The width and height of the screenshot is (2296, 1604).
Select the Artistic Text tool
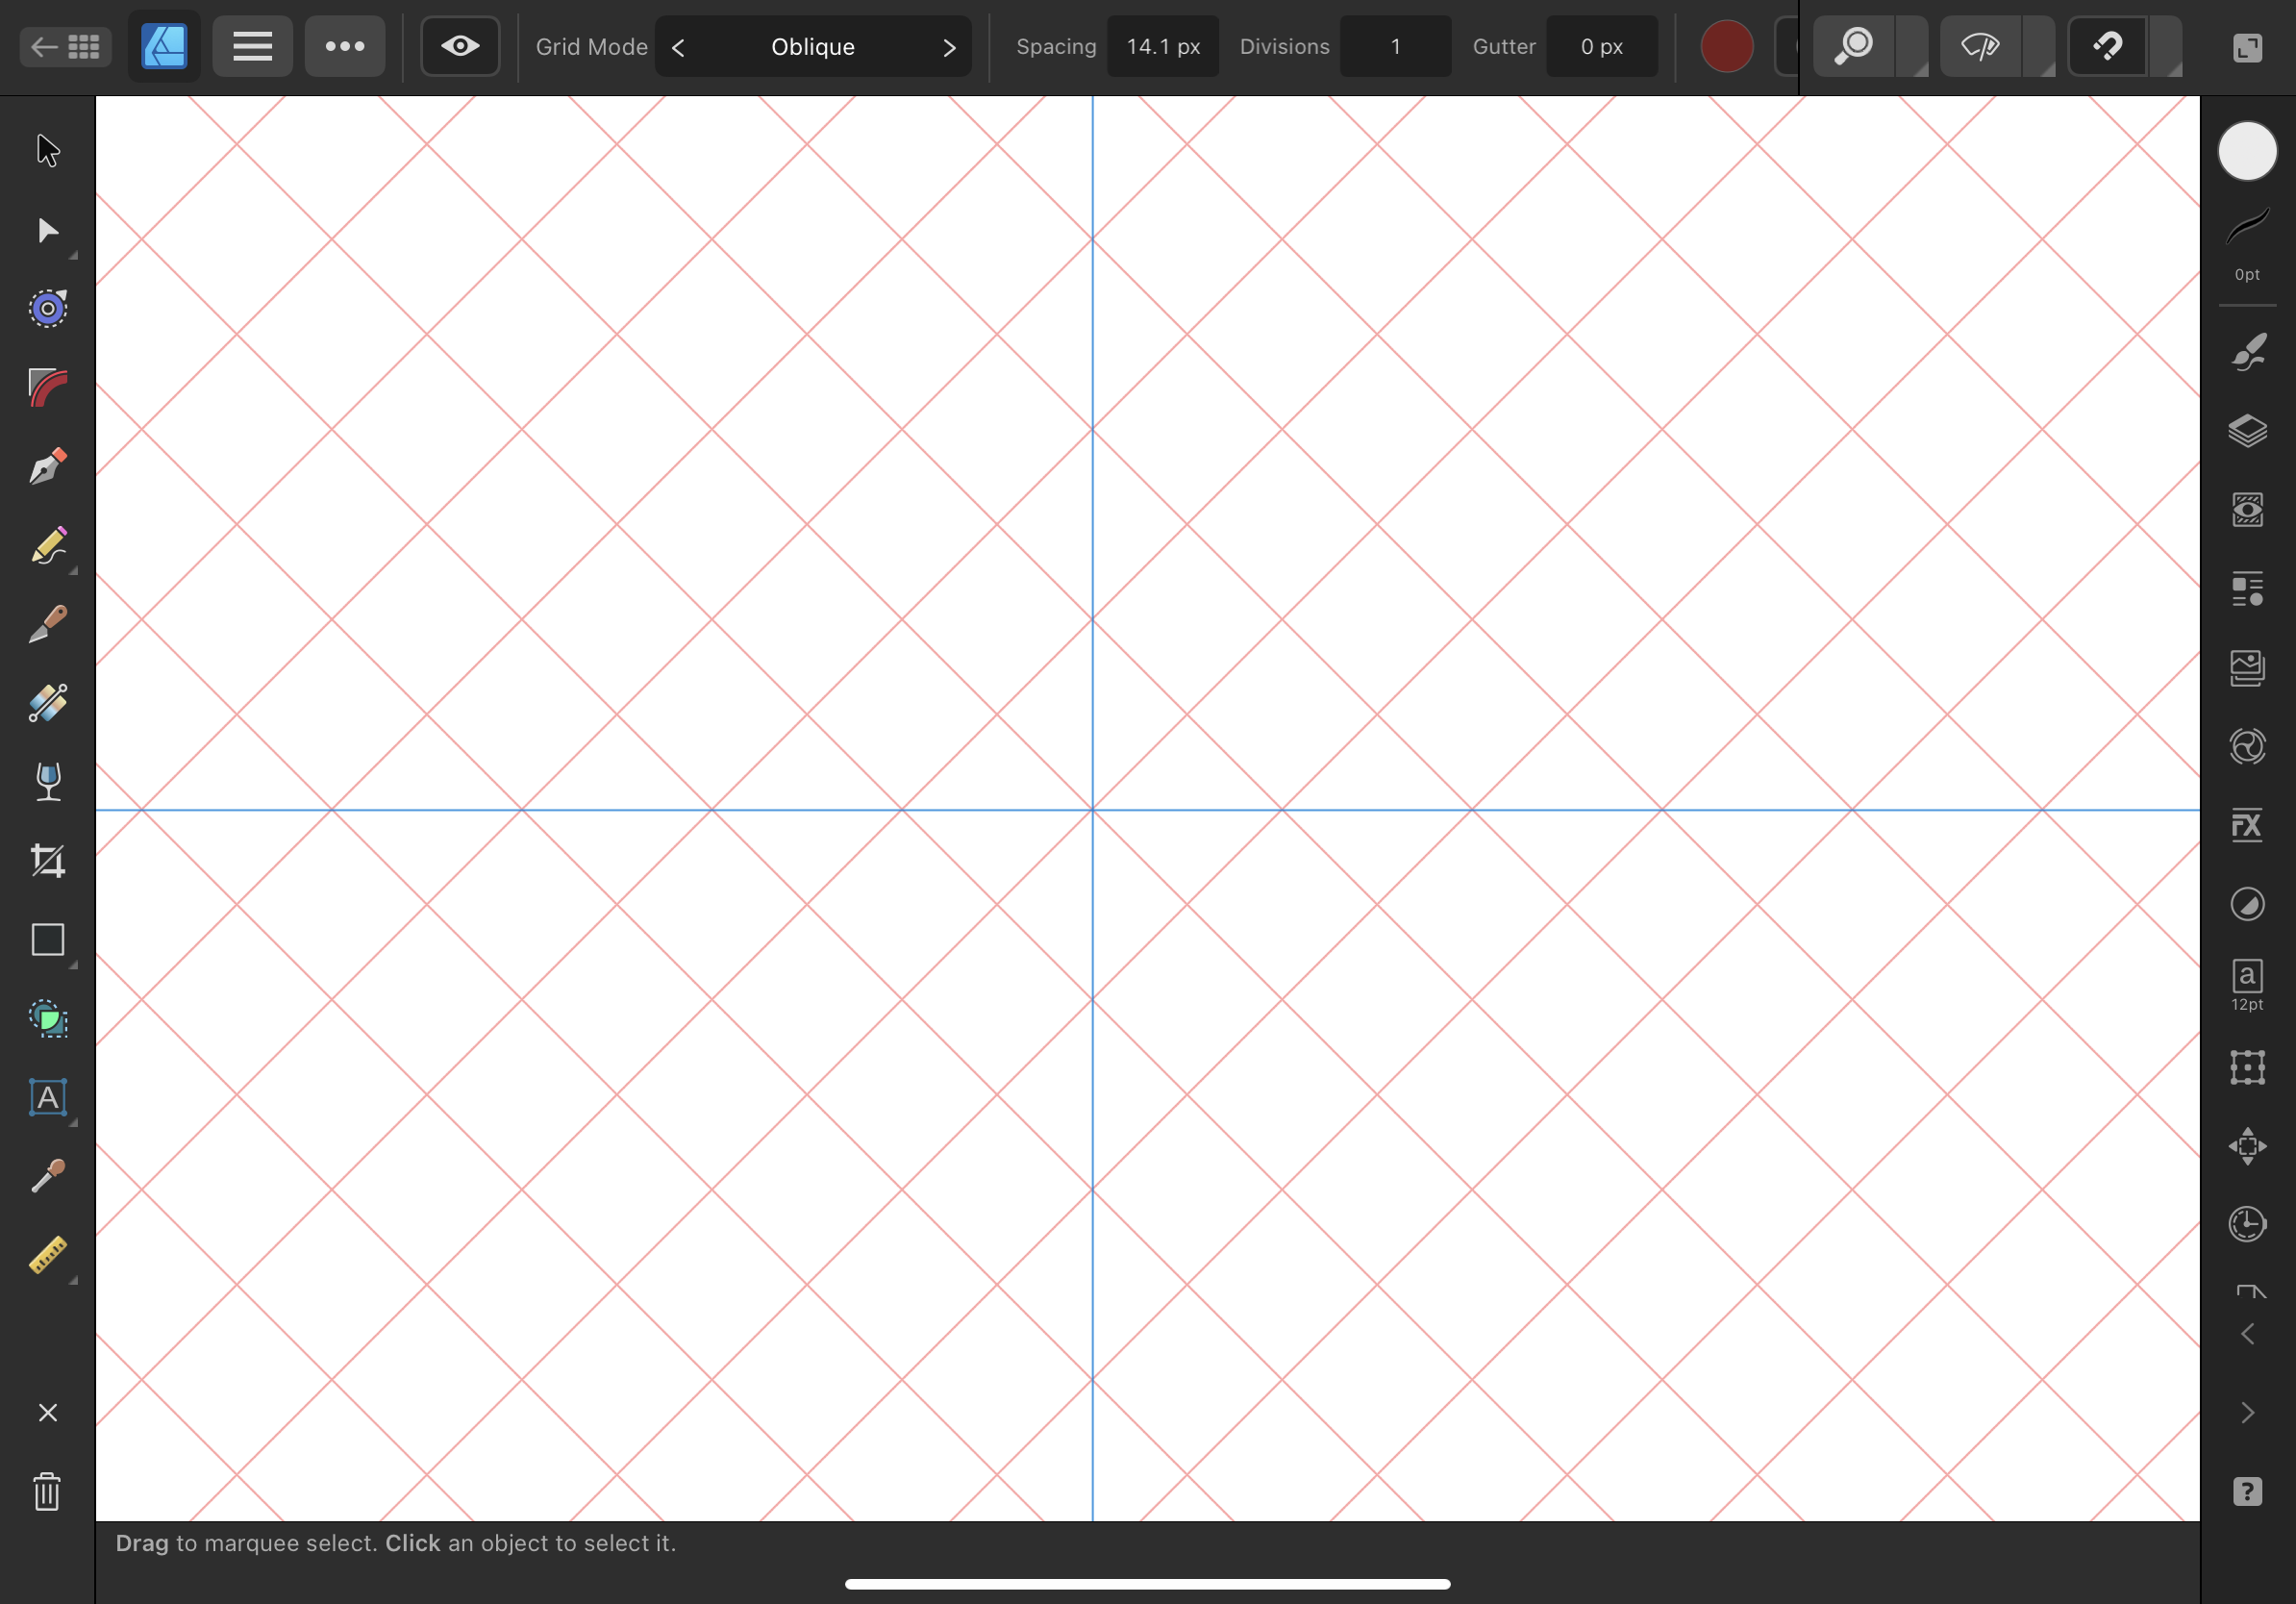(x=48, y=1098)
